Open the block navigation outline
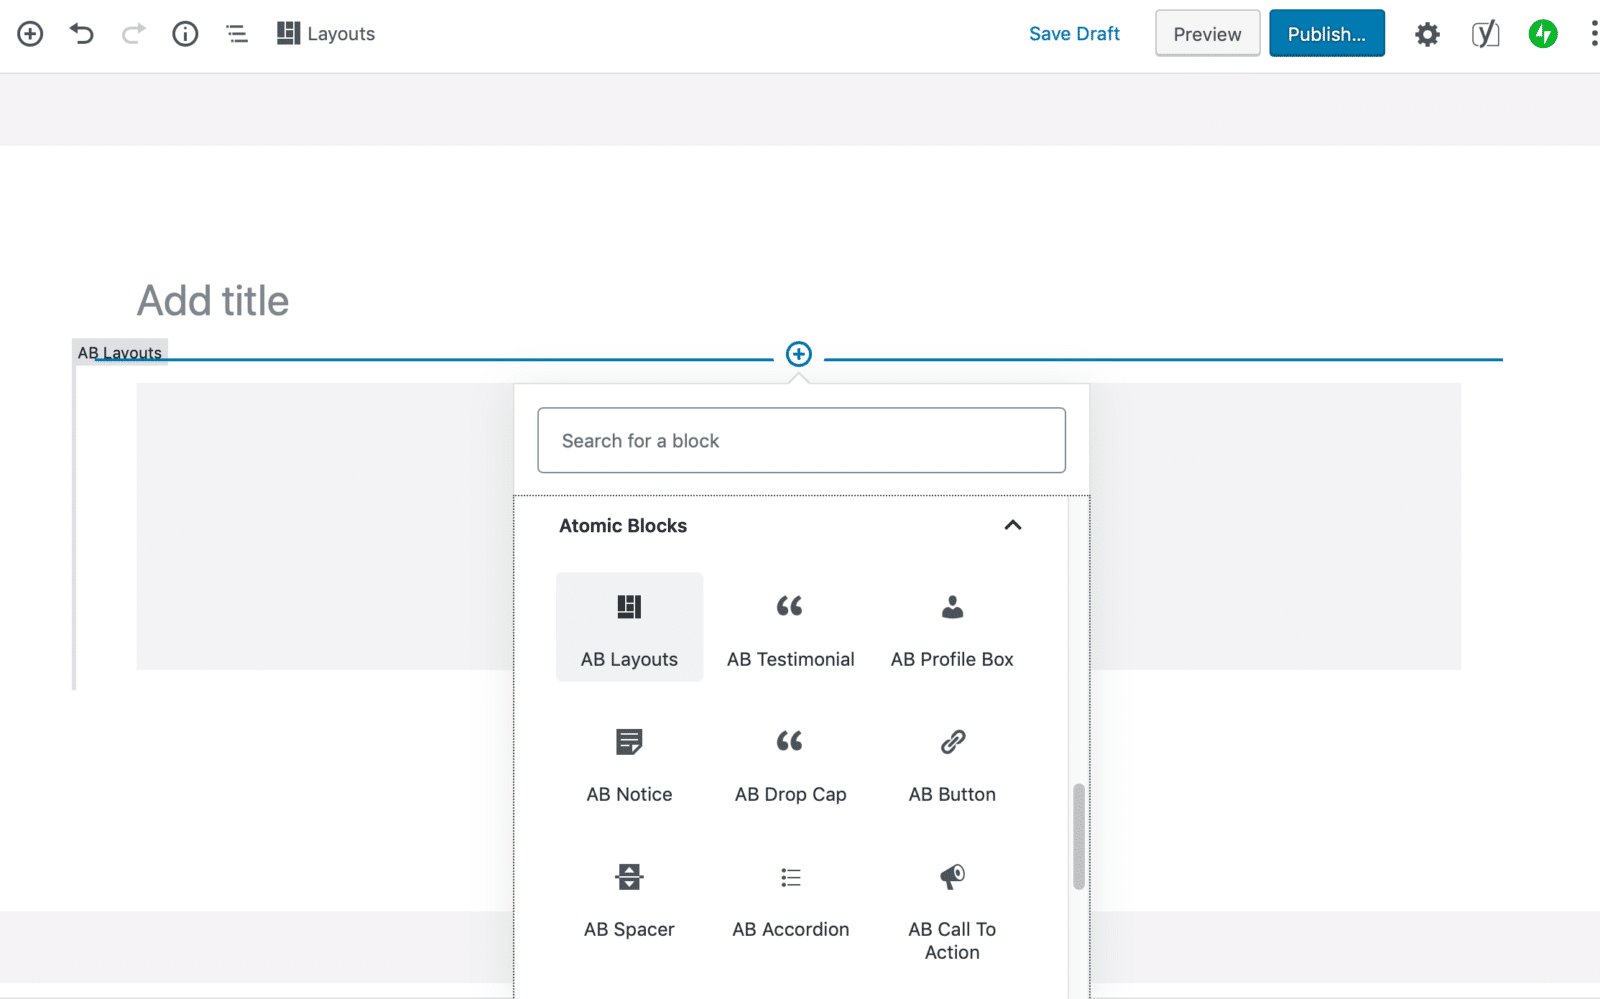This screenshot has height=999, width=1600. (x=236, y=33)
